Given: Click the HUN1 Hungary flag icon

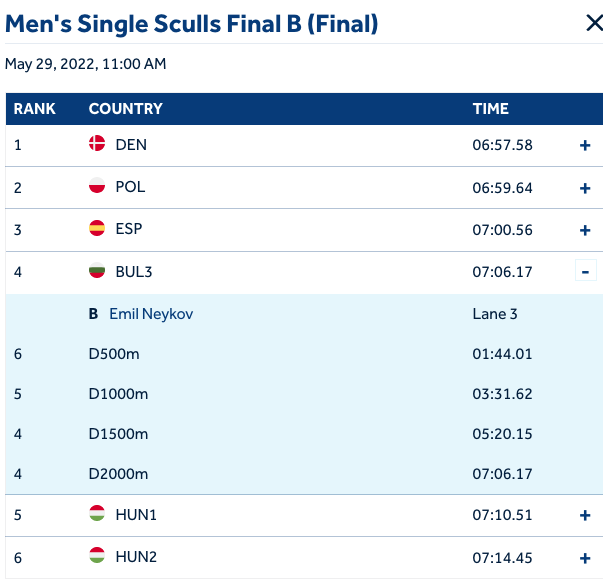Looking at the screenshot, I should coord(97,515).
